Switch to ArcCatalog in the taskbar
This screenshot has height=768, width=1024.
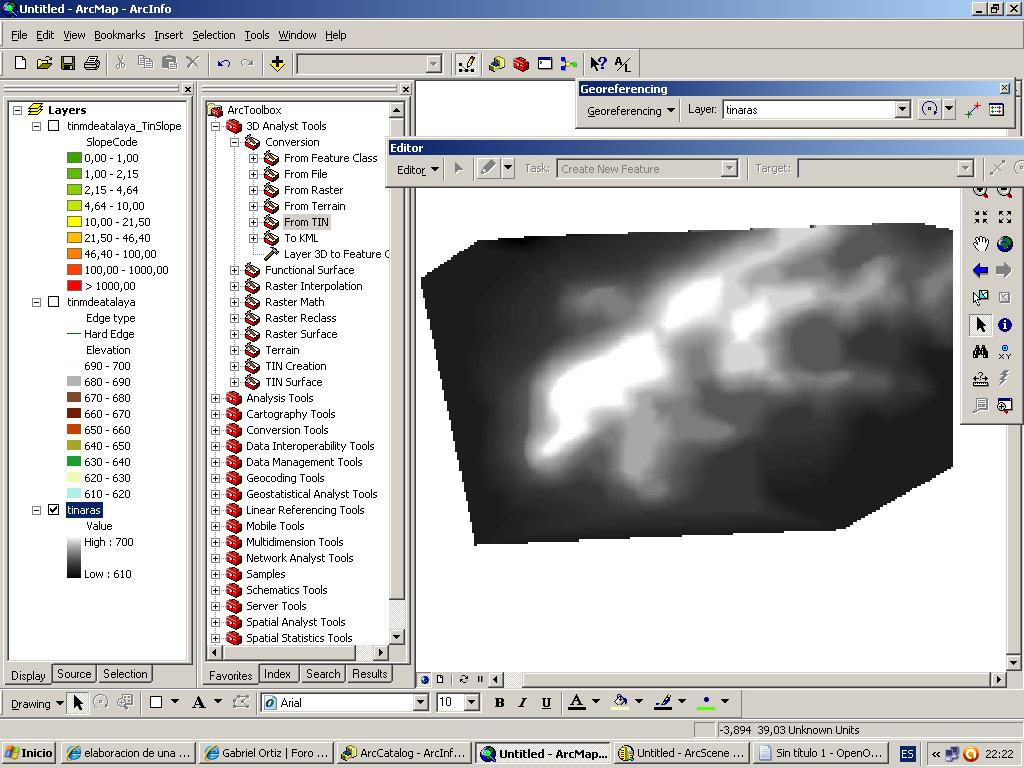tap(406, 753)
